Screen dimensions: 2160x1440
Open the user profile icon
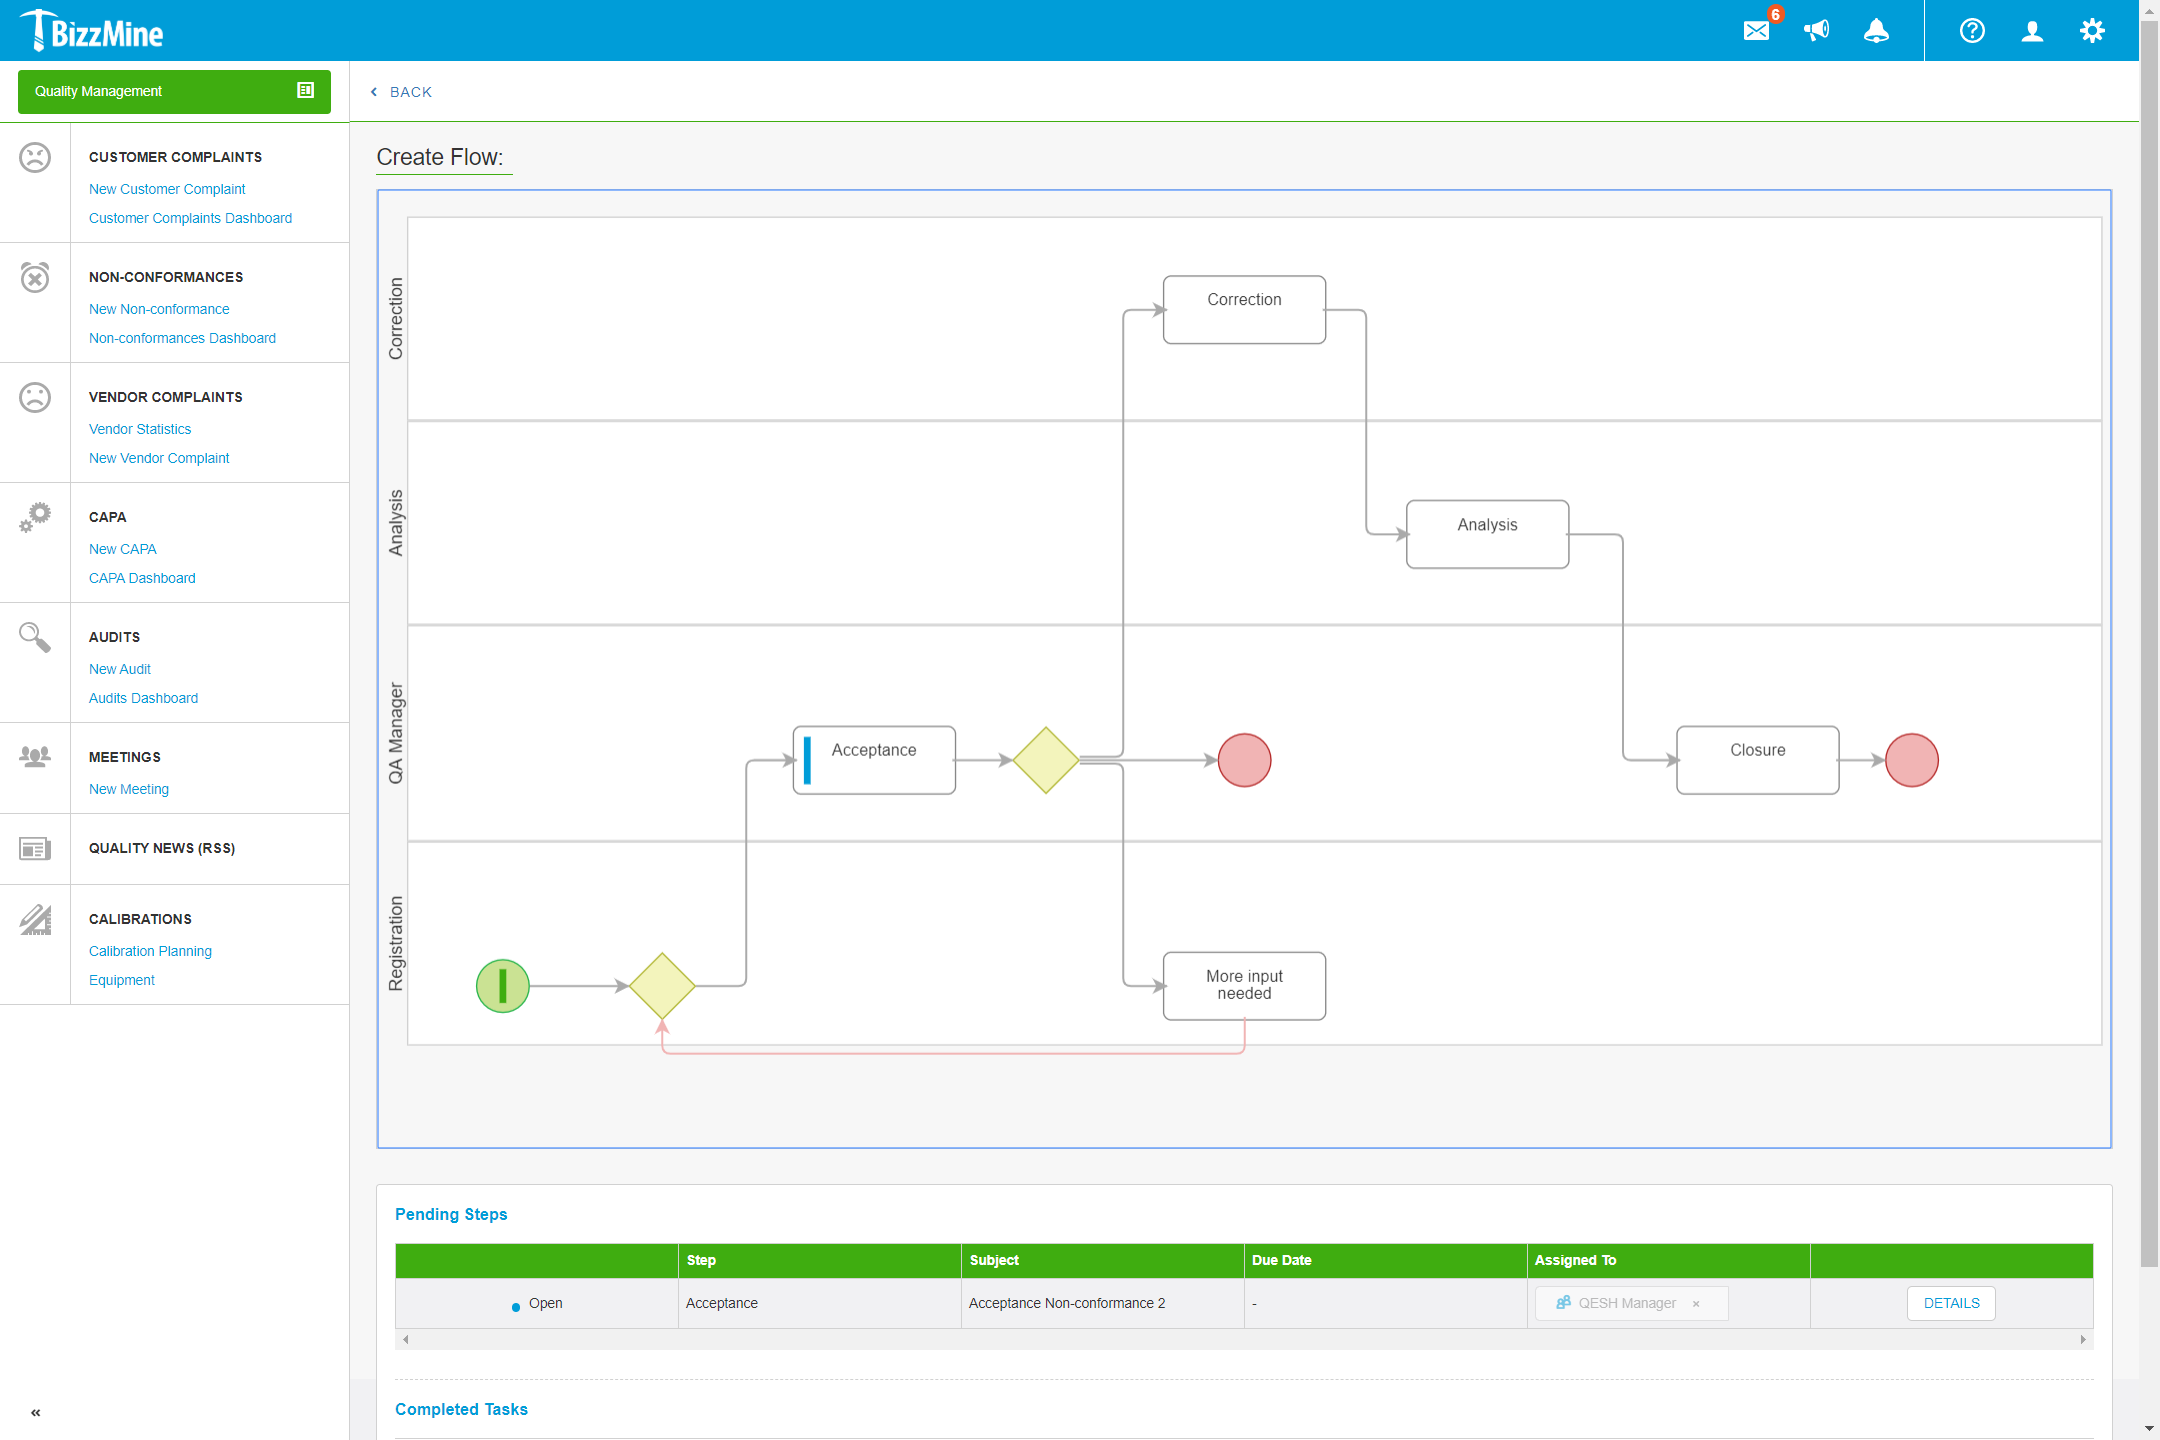(2032, 31)
